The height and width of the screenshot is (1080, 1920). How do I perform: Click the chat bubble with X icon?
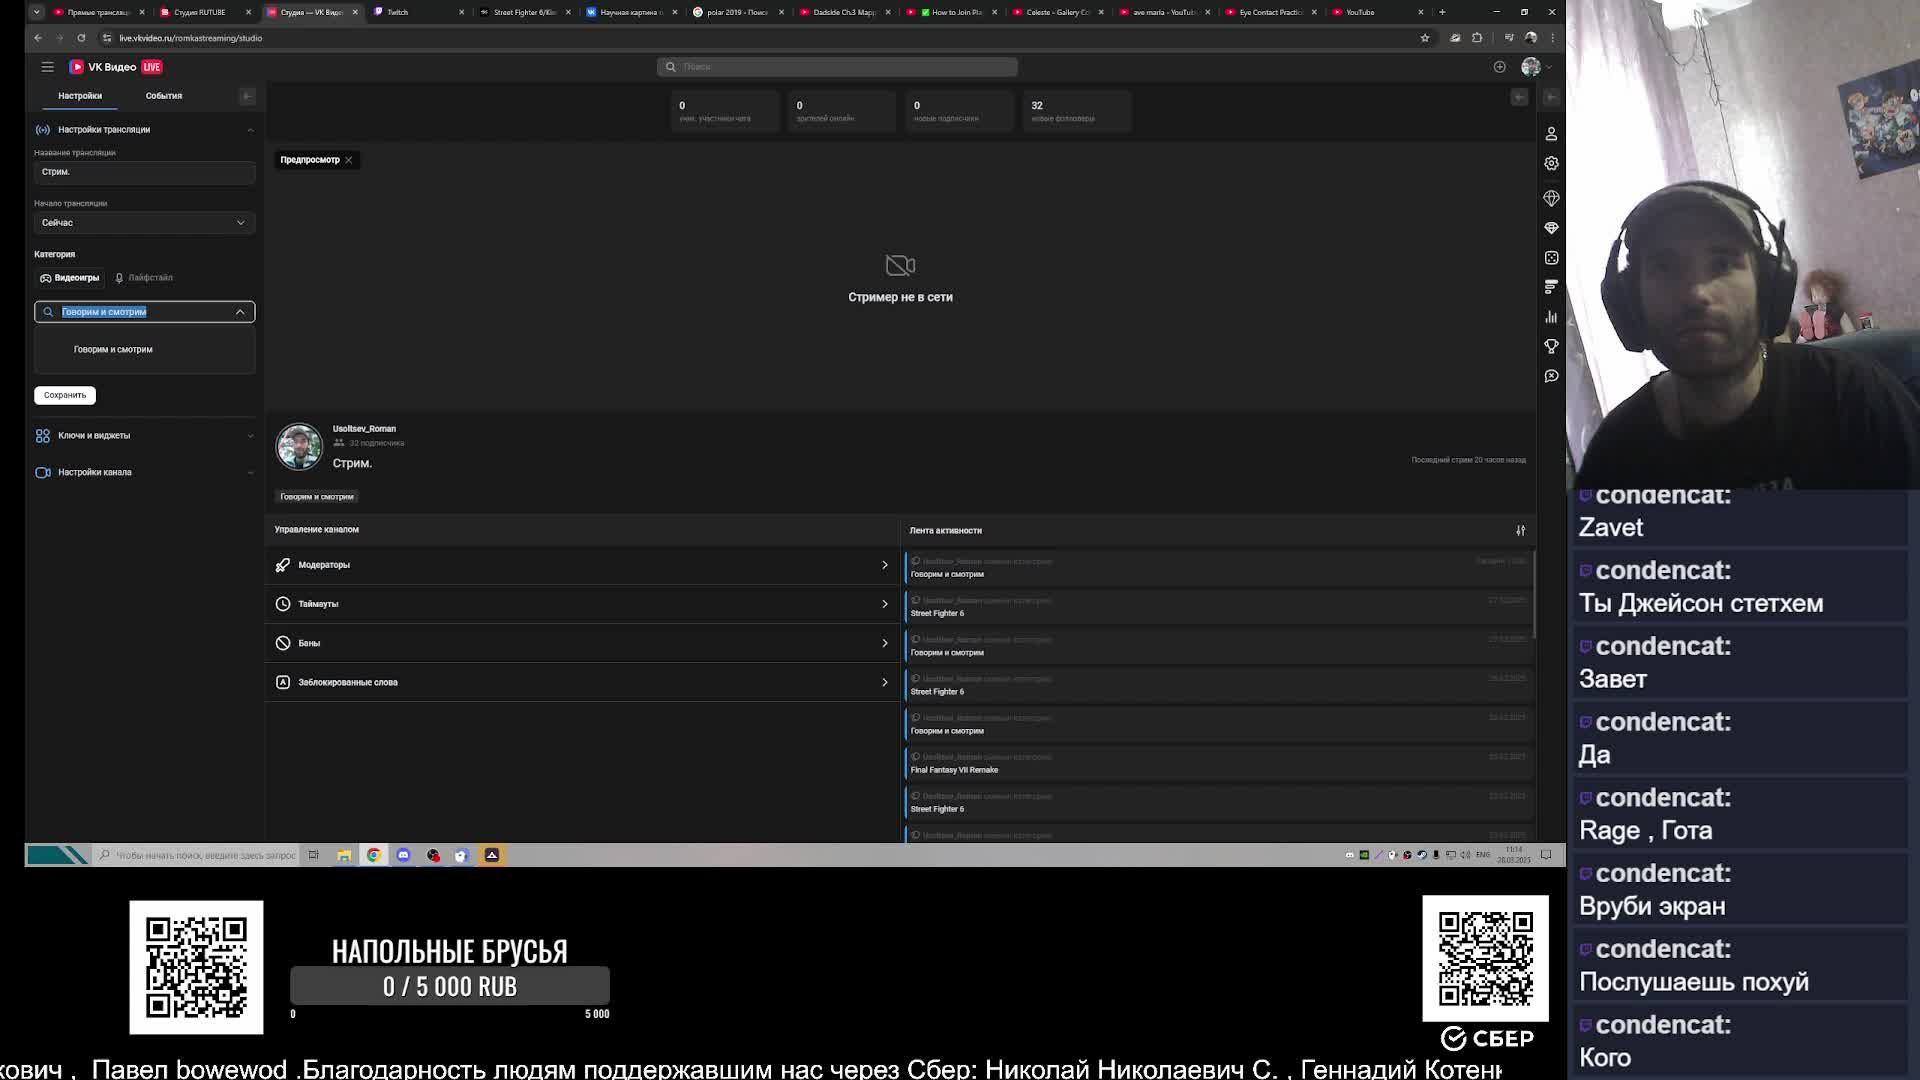pos(1551,376)
